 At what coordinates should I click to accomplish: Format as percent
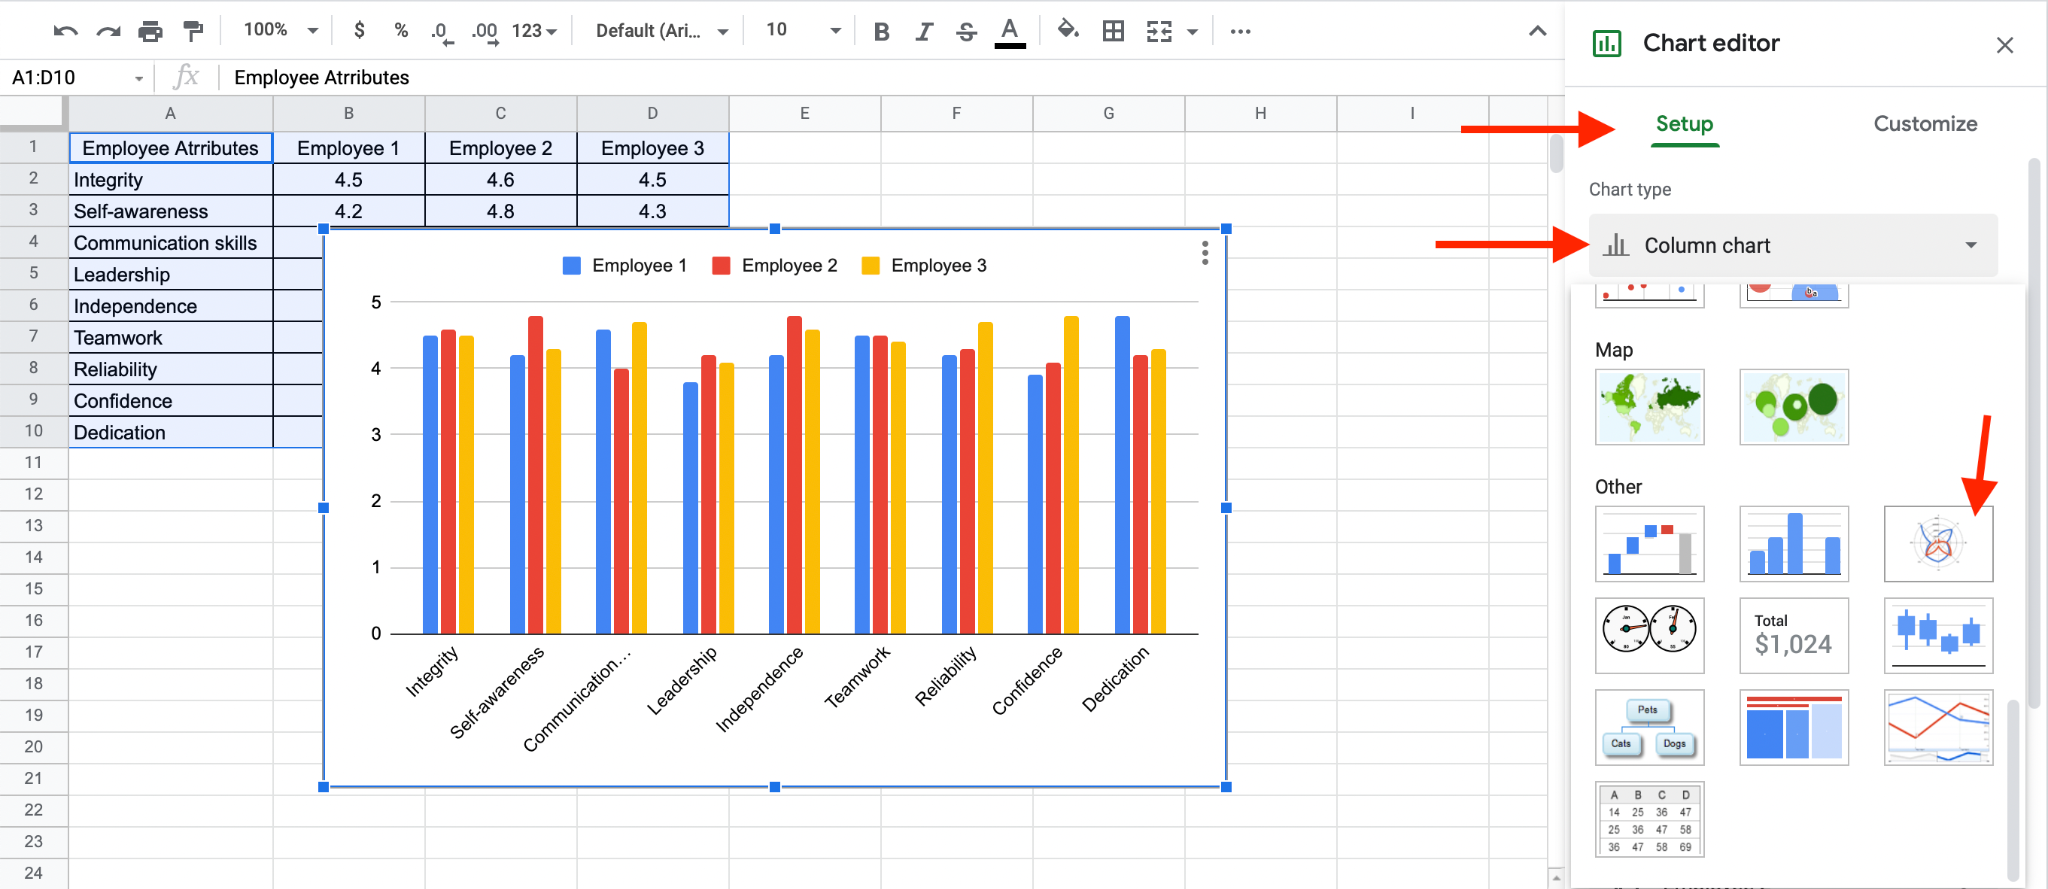click(x=401, y=30)
